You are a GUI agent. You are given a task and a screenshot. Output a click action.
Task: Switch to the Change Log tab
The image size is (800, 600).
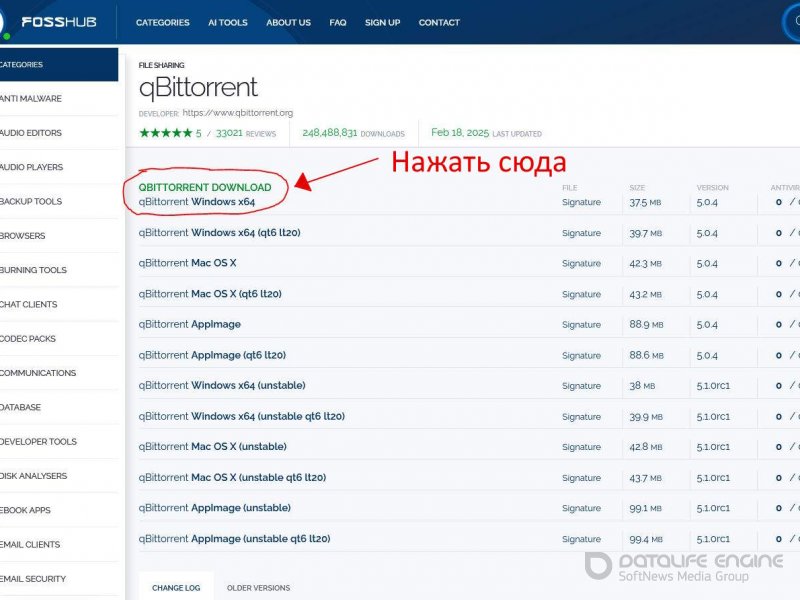point(176,588)
